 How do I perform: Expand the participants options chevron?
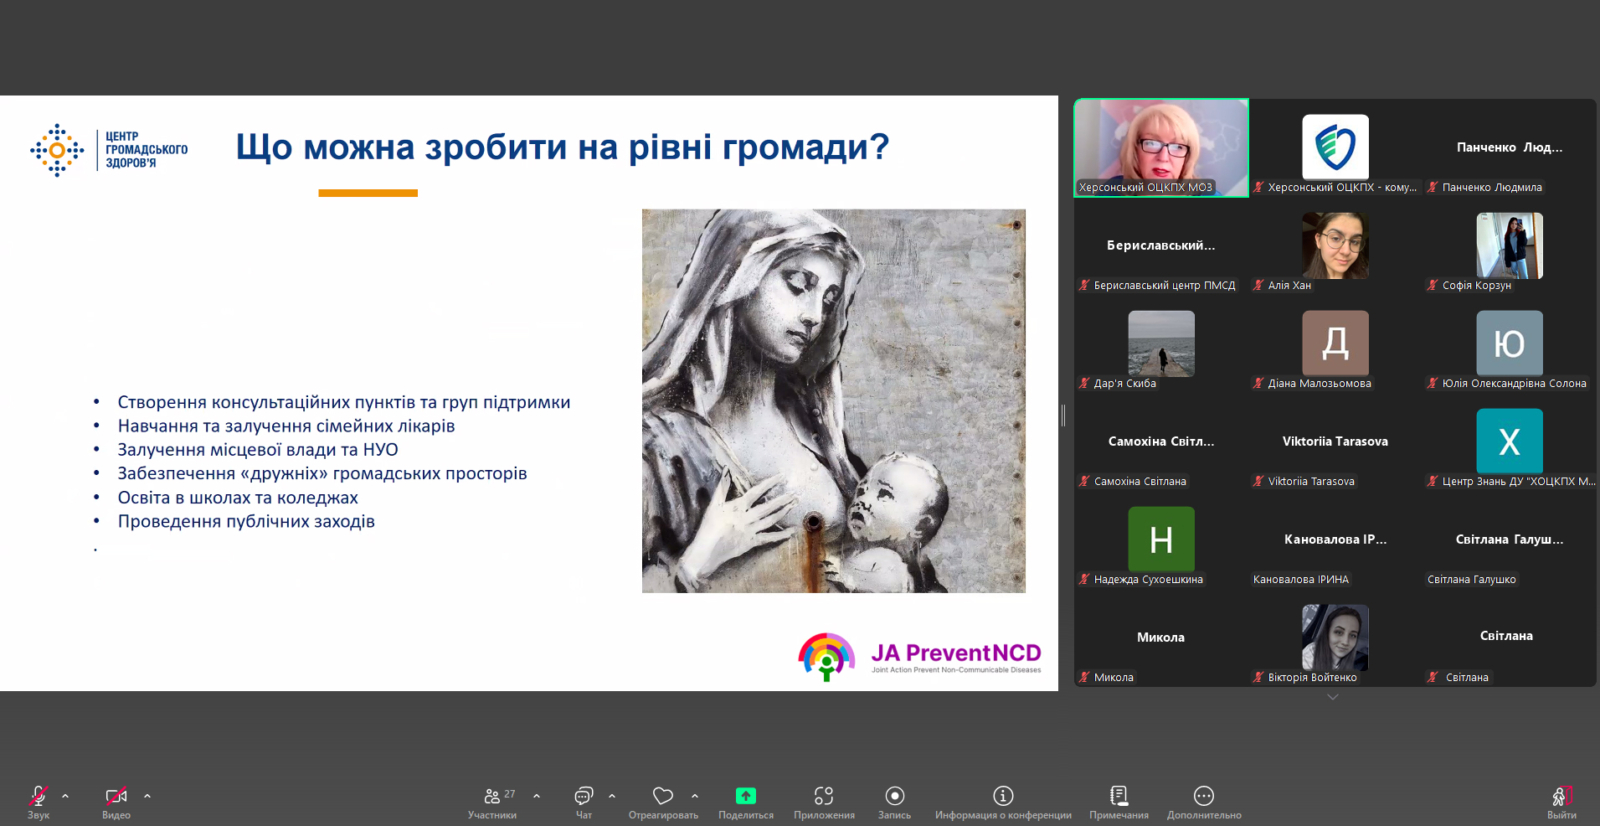tap(537, 796)
